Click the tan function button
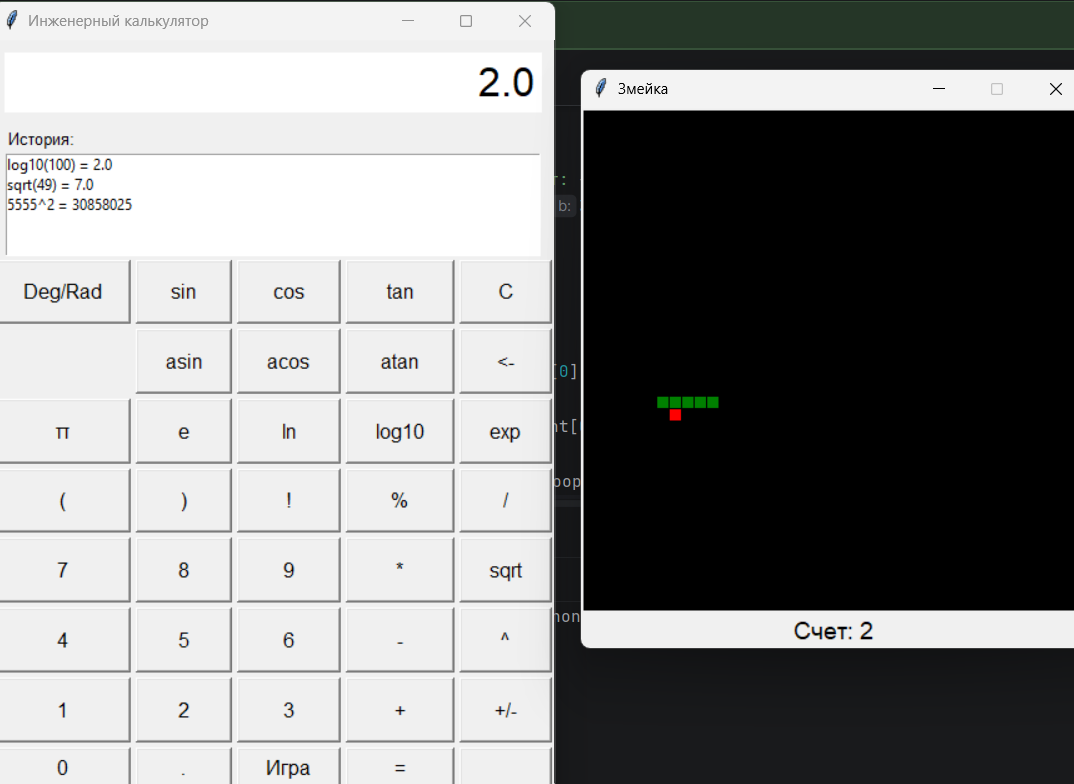 [400, 292]
